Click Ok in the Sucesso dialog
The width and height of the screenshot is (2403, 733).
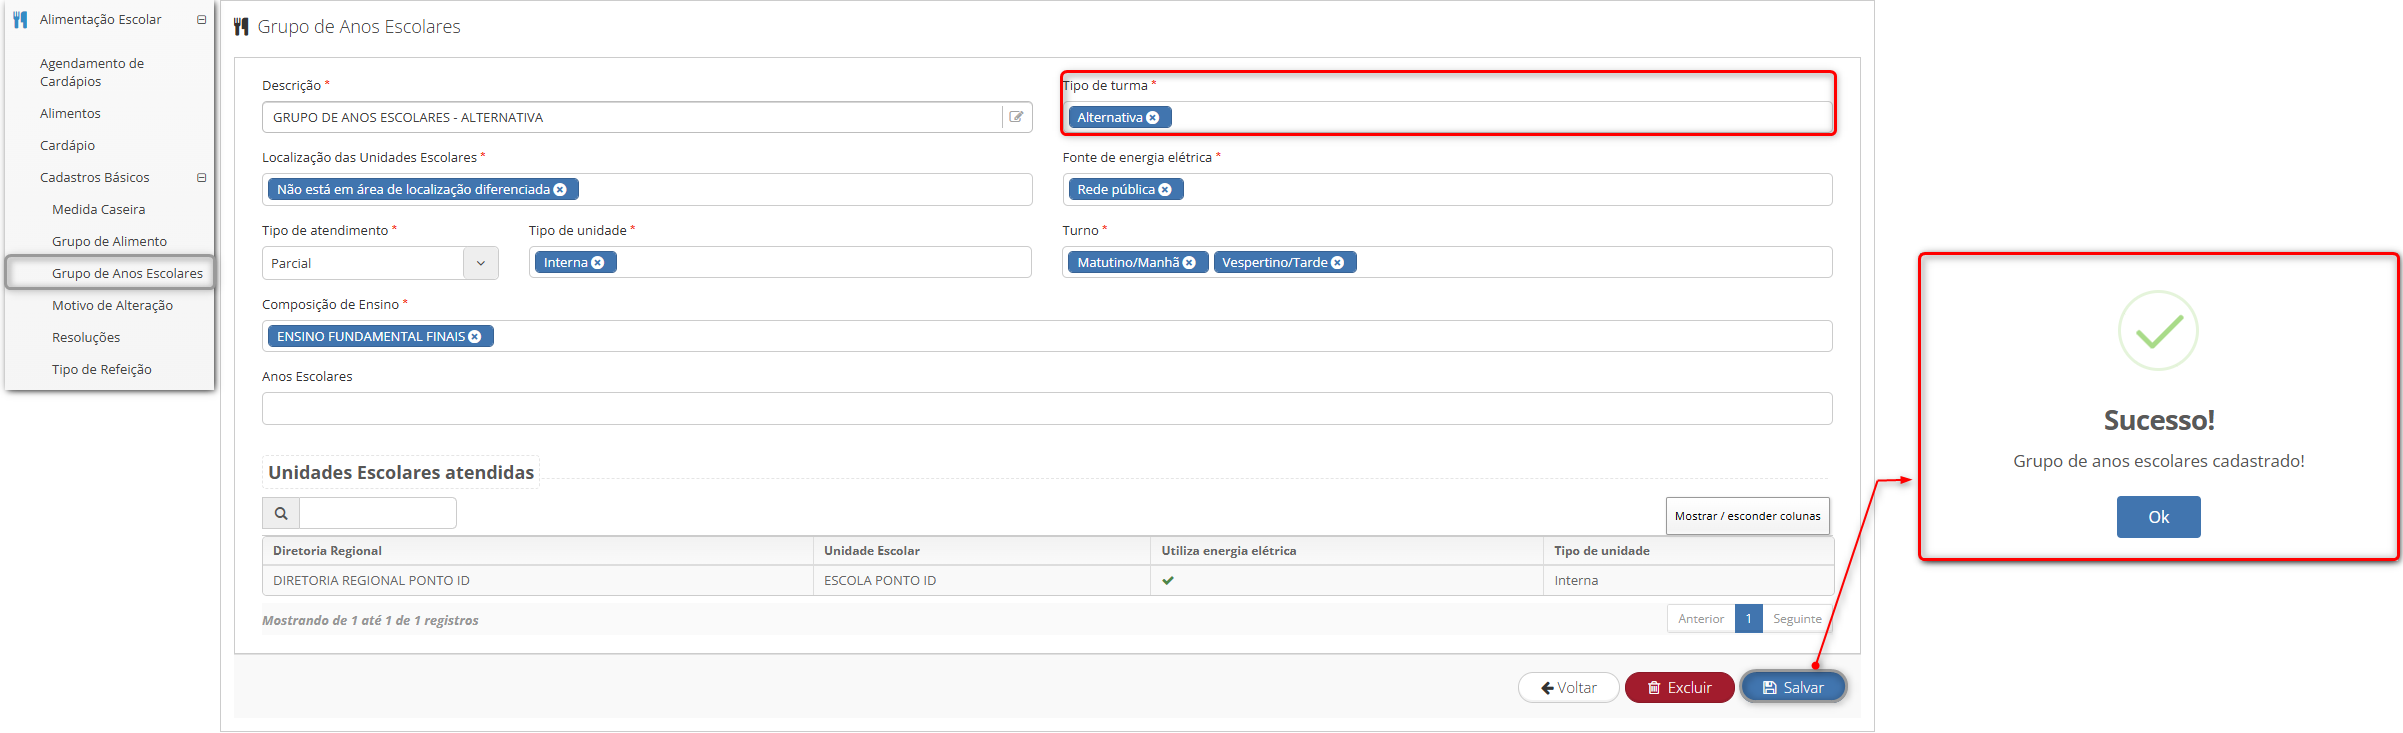(2158, 517)
